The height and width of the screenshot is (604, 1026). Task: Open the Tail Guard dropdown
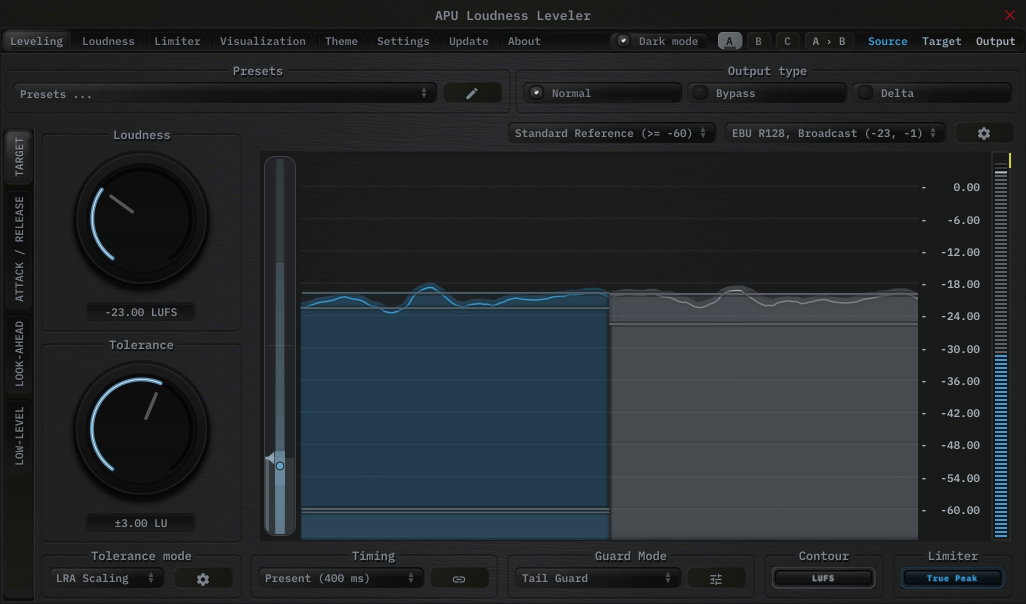597,577
